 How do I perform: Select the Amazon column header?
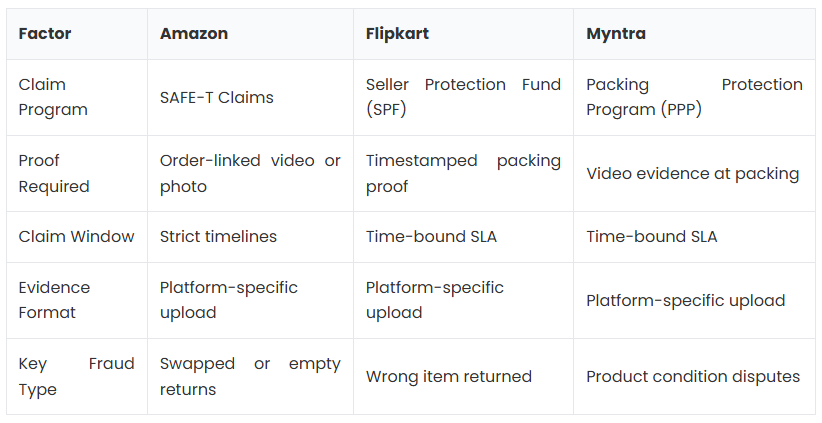pos(250,34)
